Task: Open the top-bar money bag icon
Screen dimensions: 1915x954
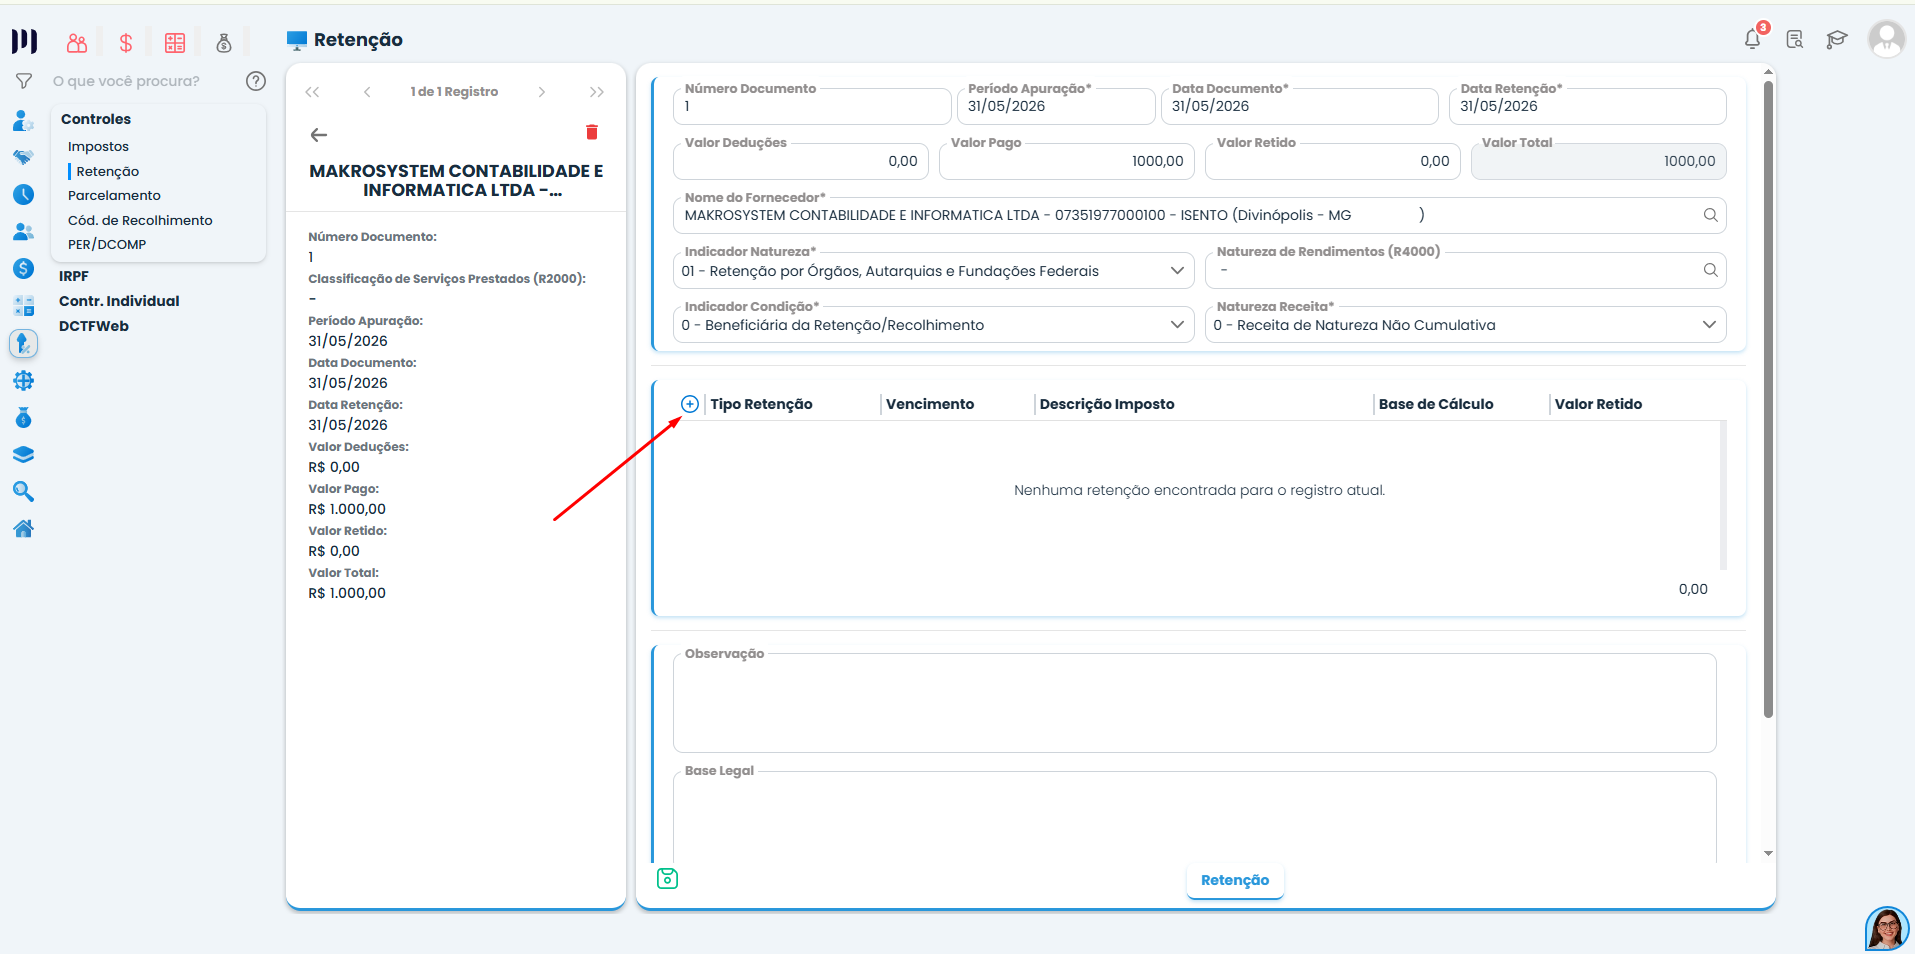Action: [x=224, y=43]
